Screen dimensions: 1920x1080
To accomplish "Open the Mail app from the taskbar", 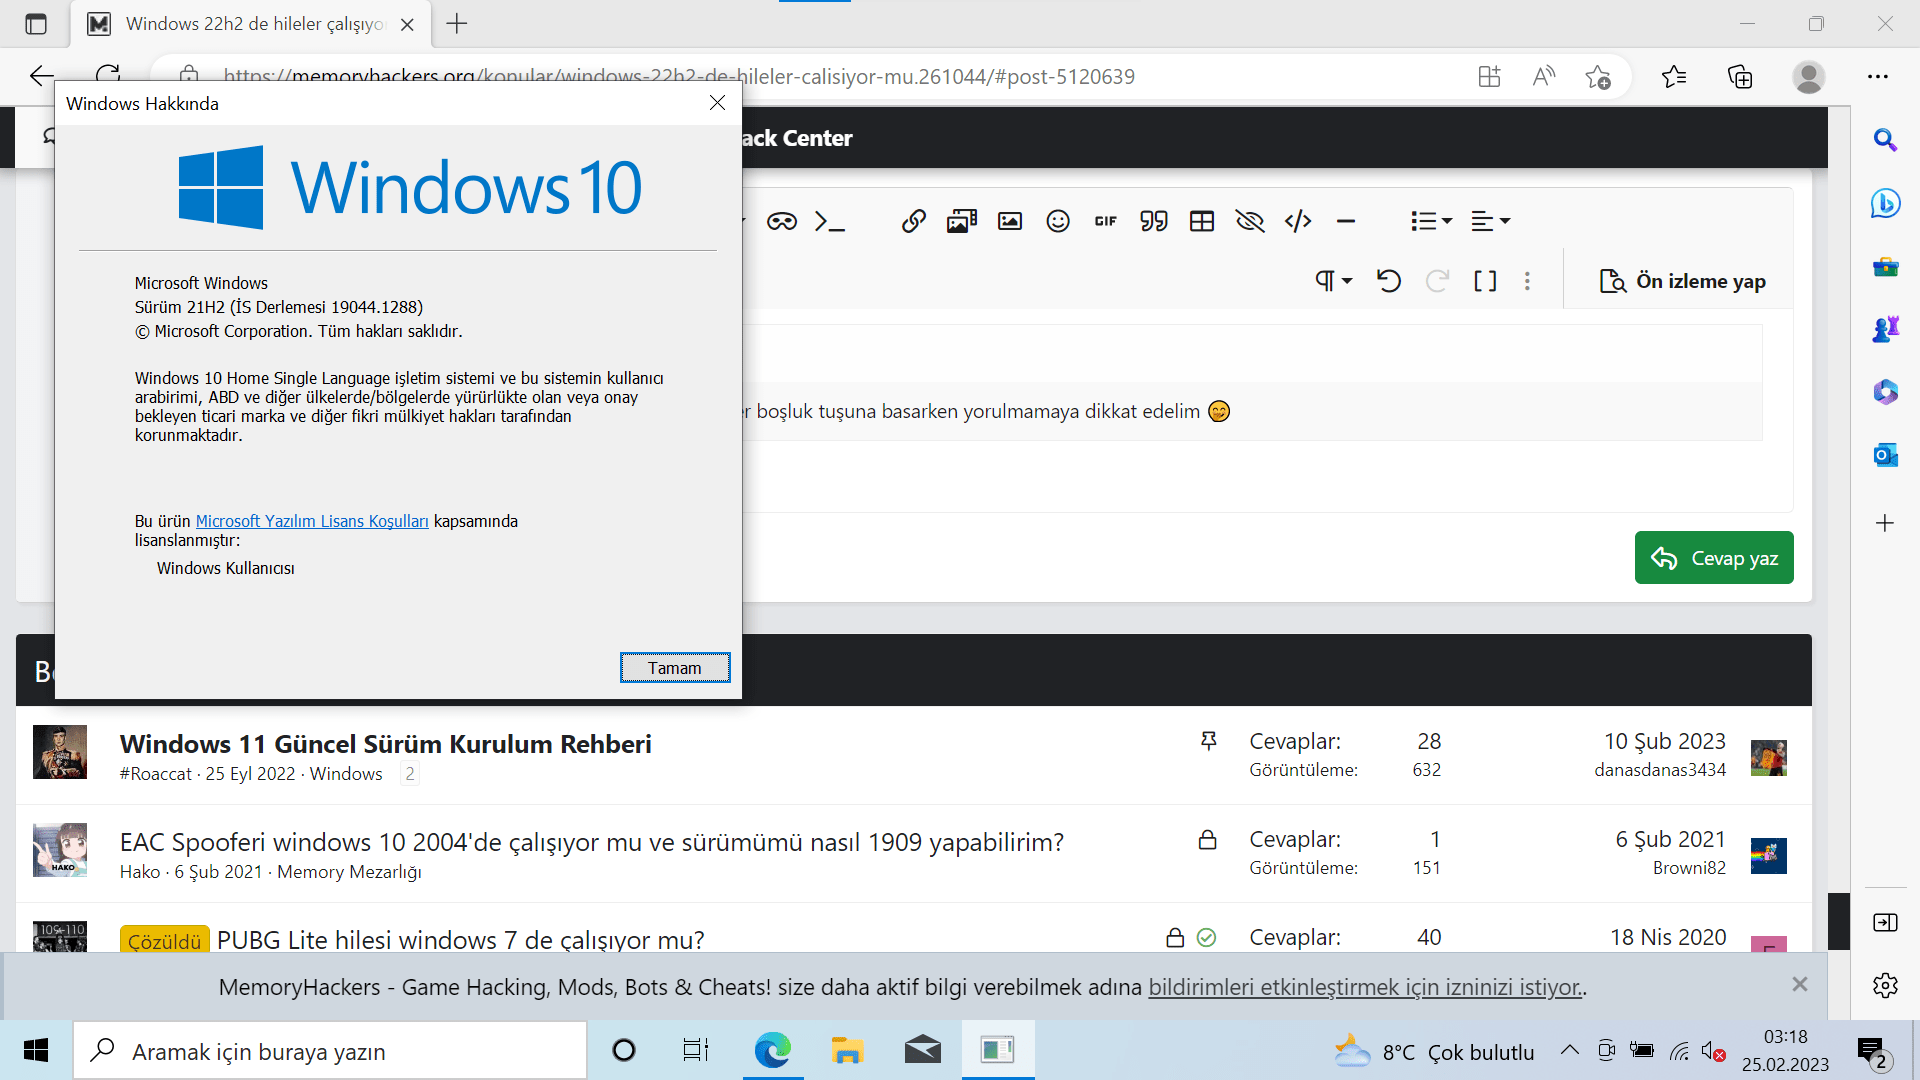I will pyautogui.click(x=922, y=1050).
